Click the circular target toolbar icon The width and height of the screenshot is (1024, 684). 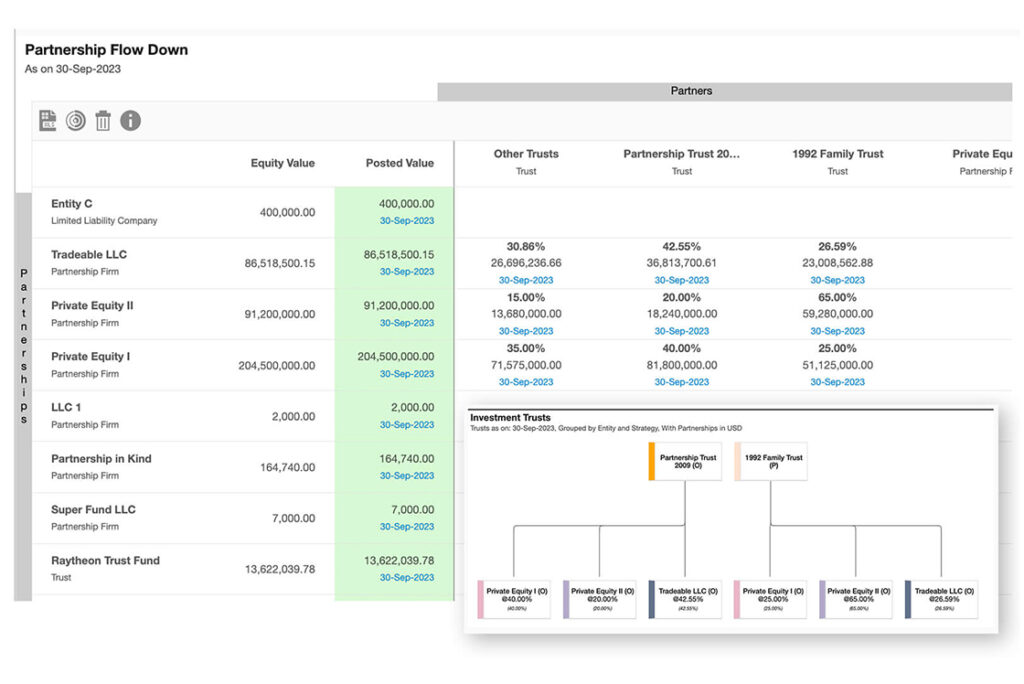click(75, 121)
